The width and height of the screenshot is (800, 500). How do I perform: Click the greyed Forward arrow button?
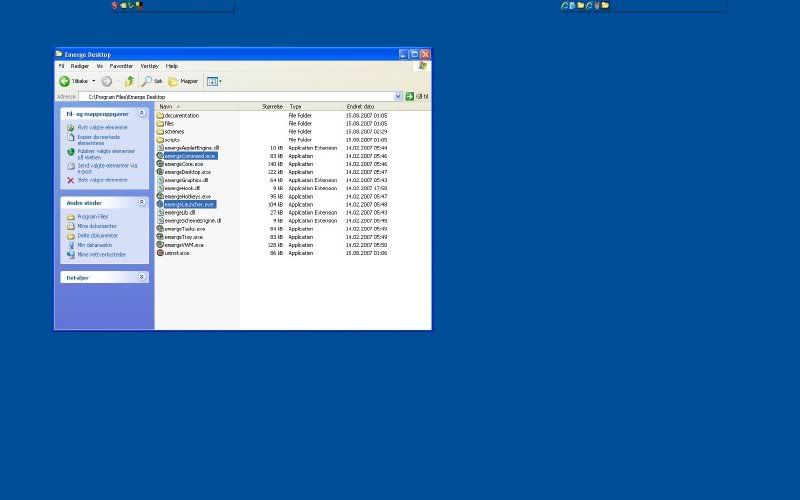pyautogui.click(x=106, y=81)
